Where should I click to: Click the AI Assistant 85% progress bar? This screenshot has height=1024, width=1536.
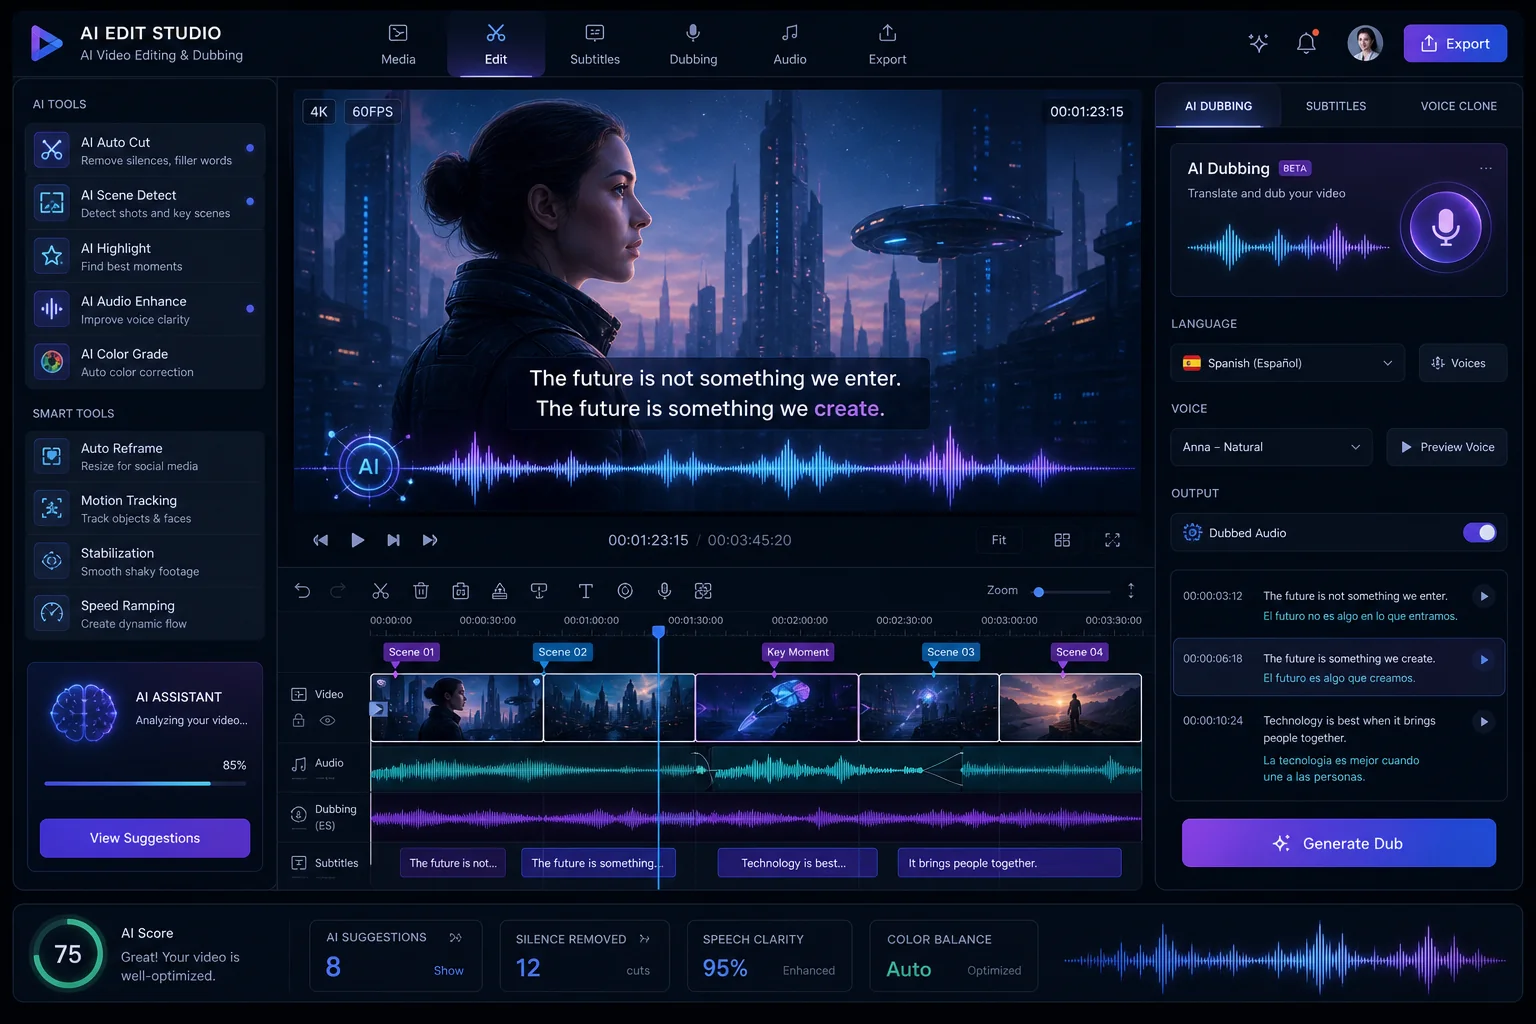pyautogui.click(x=145, y=784)
